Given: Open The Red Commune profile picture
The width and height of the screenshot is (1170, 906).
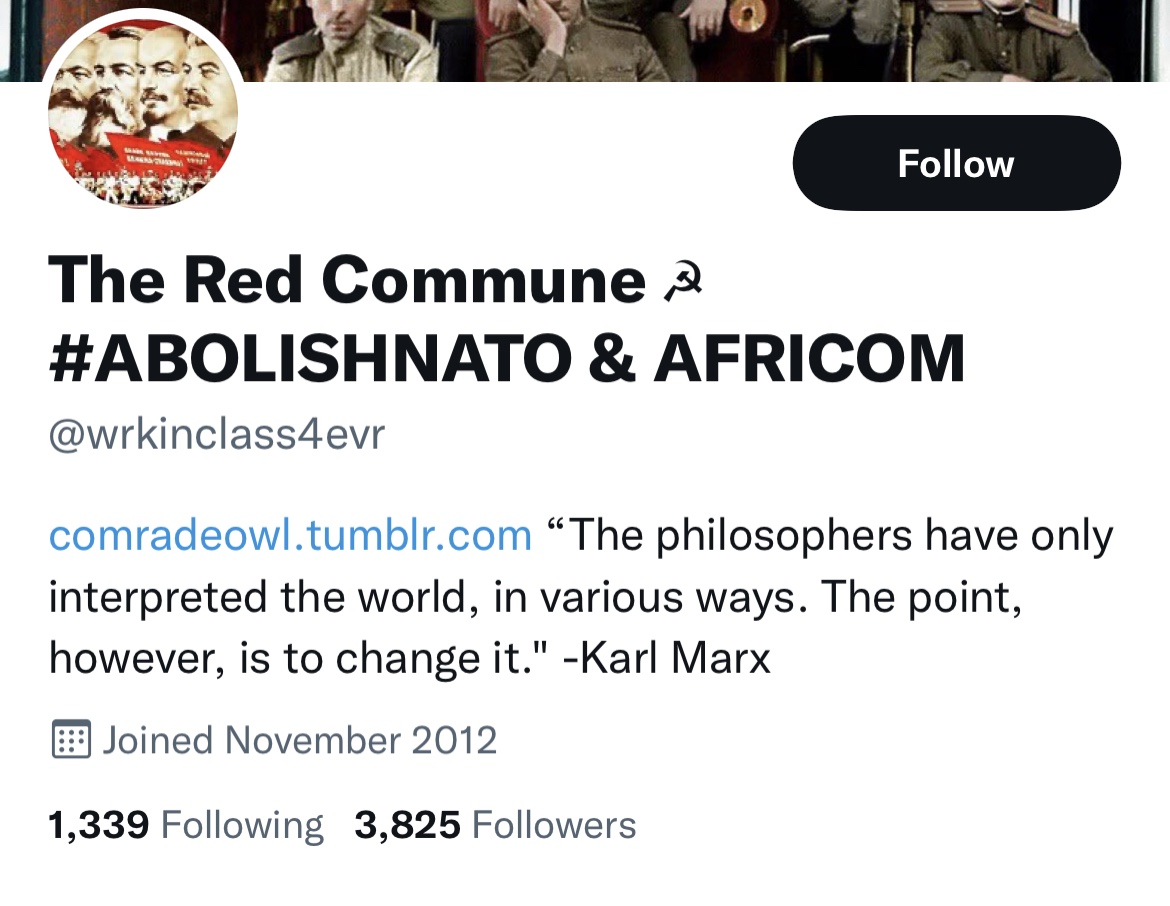Looking at the screenshot, I should (x=142, y=112).
